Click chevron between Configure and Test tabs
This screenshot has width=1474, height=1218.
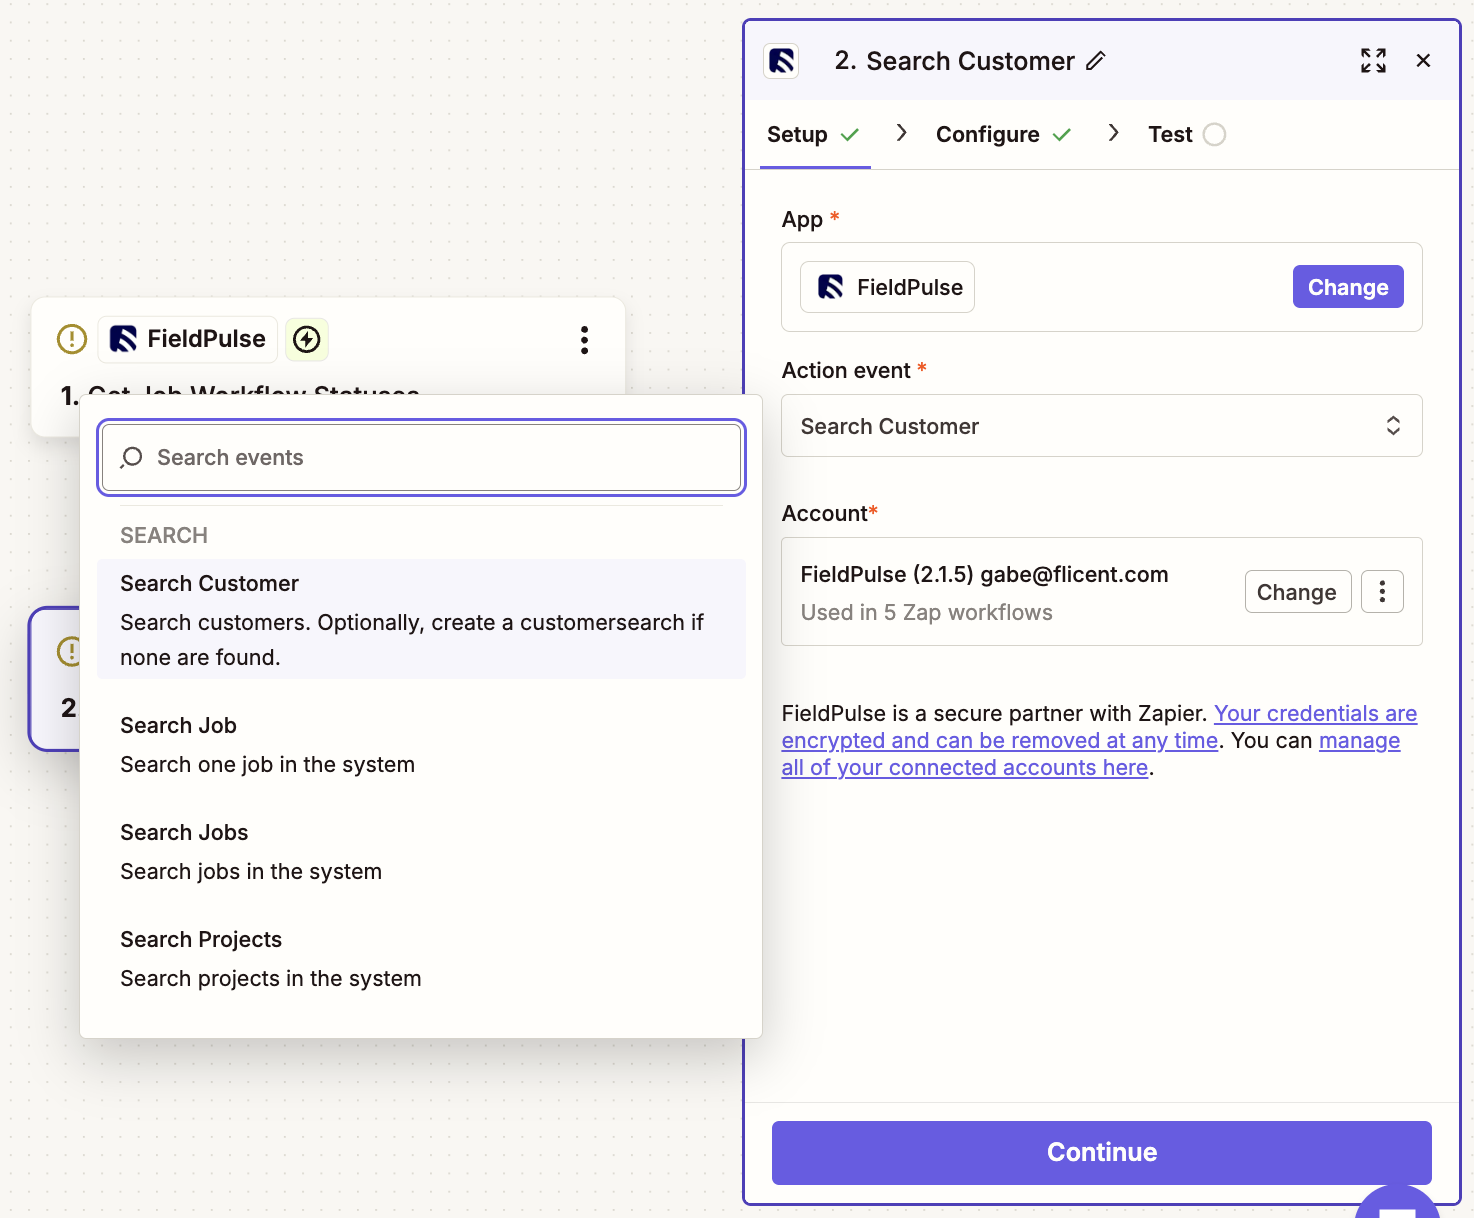coord(1113,133)
